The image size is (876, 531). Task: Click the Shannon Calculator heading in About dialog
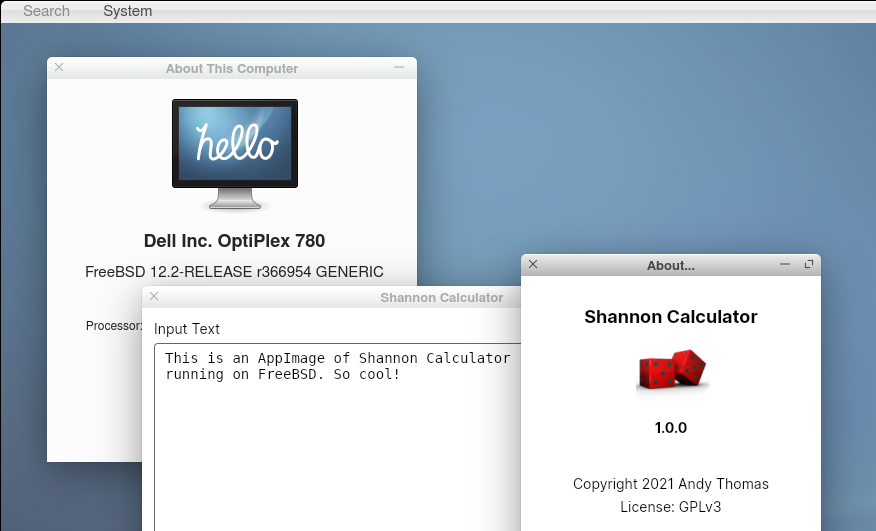[x=670, y=317]
